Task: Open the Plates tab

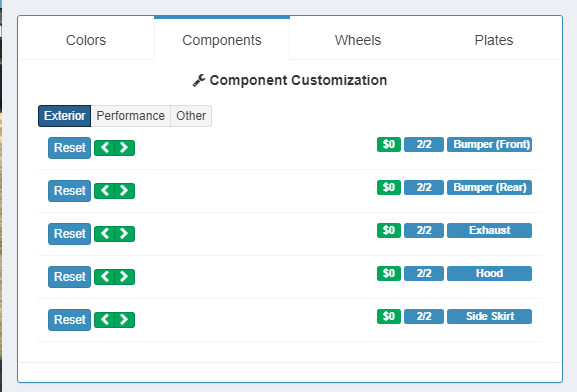Action: point(494,40)
